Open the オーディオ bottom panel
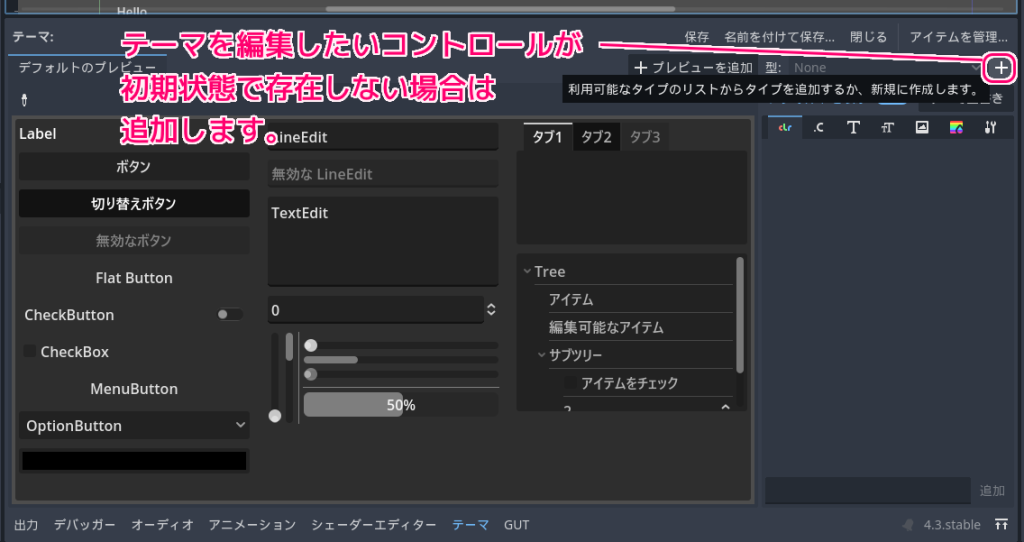 pos(163,524)
